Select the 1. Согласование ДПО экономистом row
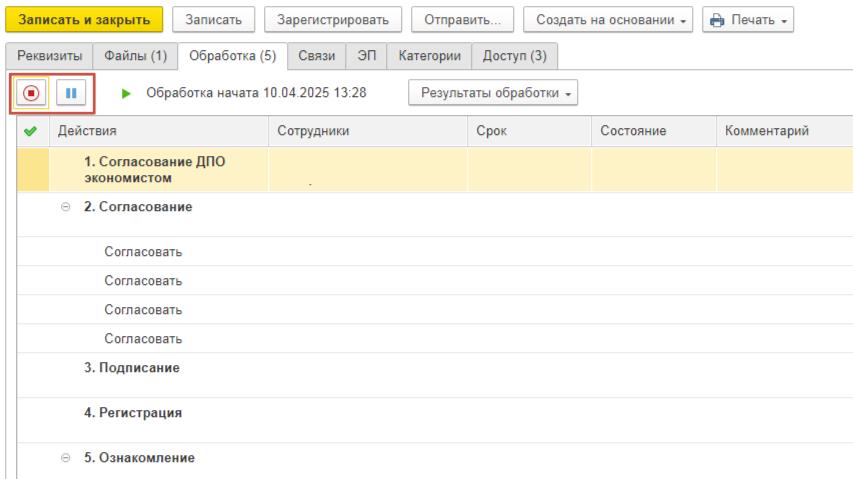Viewport: 853px width, 479px height. [x=435, y=170]
